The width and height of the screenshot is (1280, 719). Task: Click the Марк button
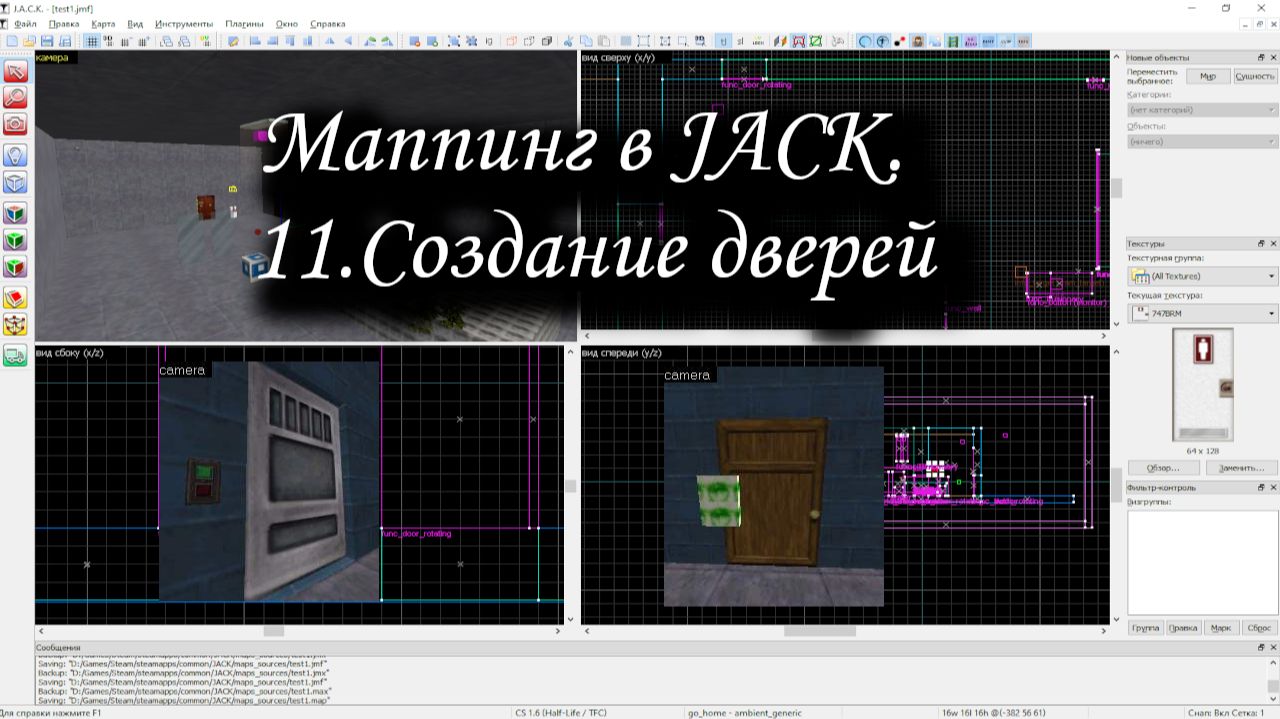tap(1220, 628)
